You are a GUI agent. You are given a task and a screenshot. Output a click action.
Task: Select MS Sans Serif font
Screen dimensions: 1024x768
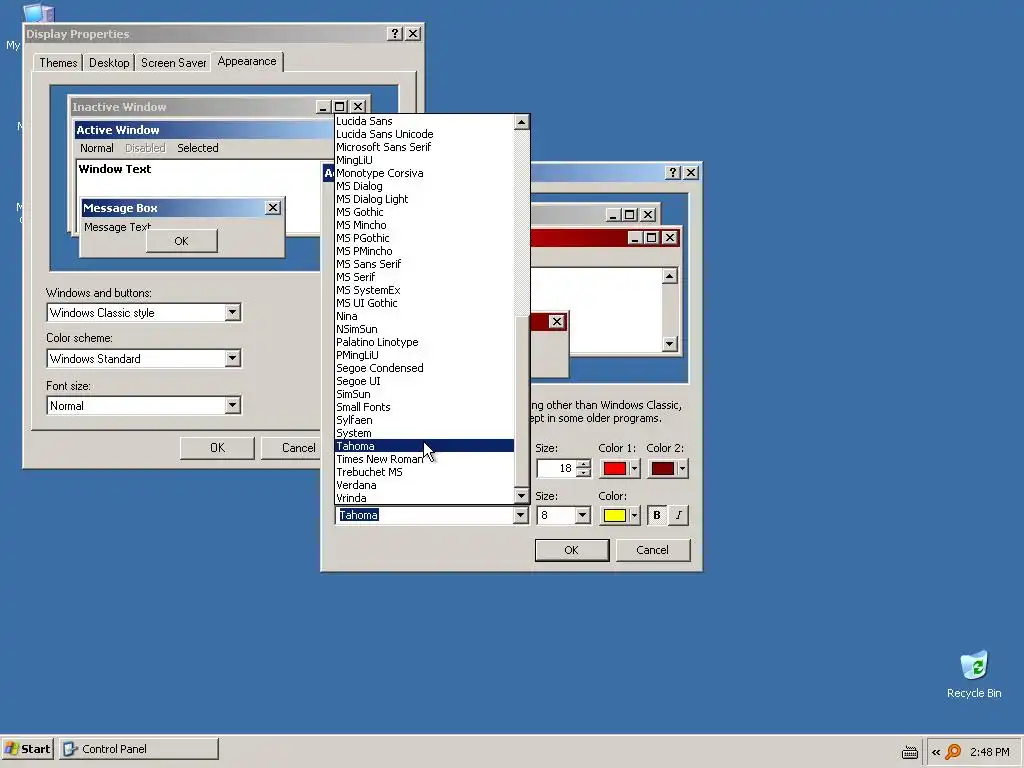tap(424, 264)
